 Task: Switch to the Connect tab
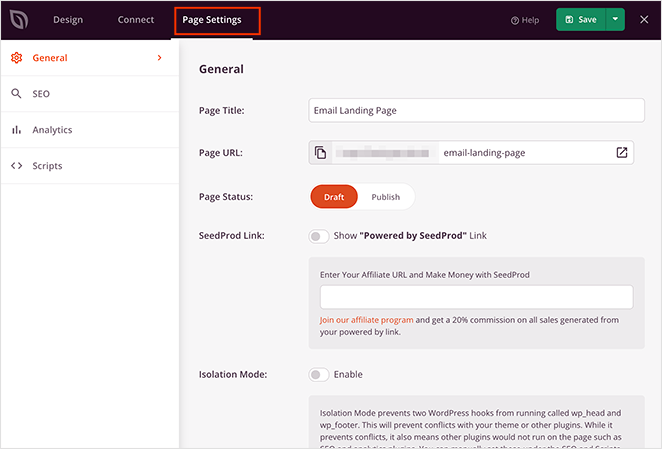[136, 19]
